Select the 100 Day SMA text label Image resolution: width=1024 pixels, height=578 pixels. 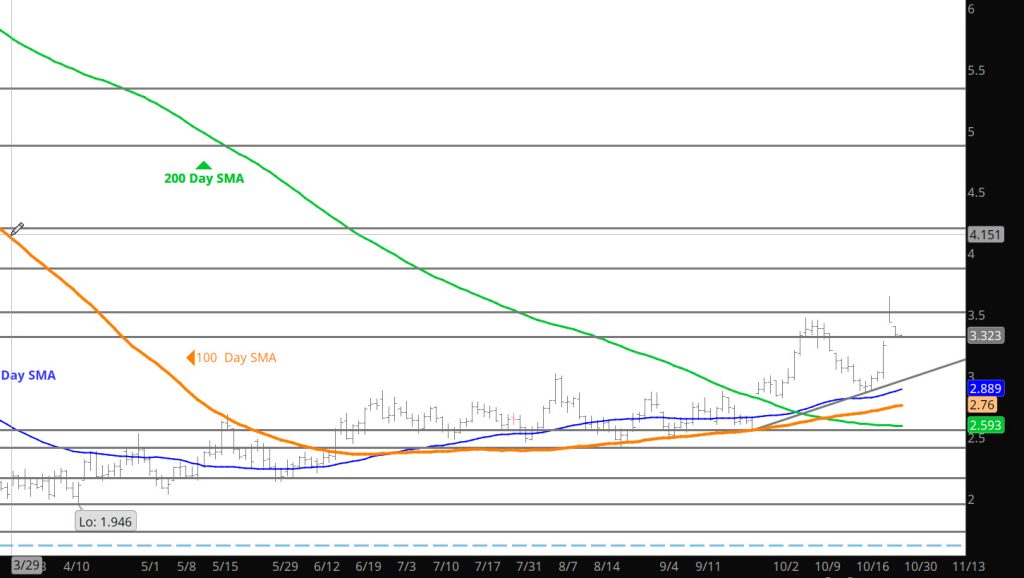point(236,357)
